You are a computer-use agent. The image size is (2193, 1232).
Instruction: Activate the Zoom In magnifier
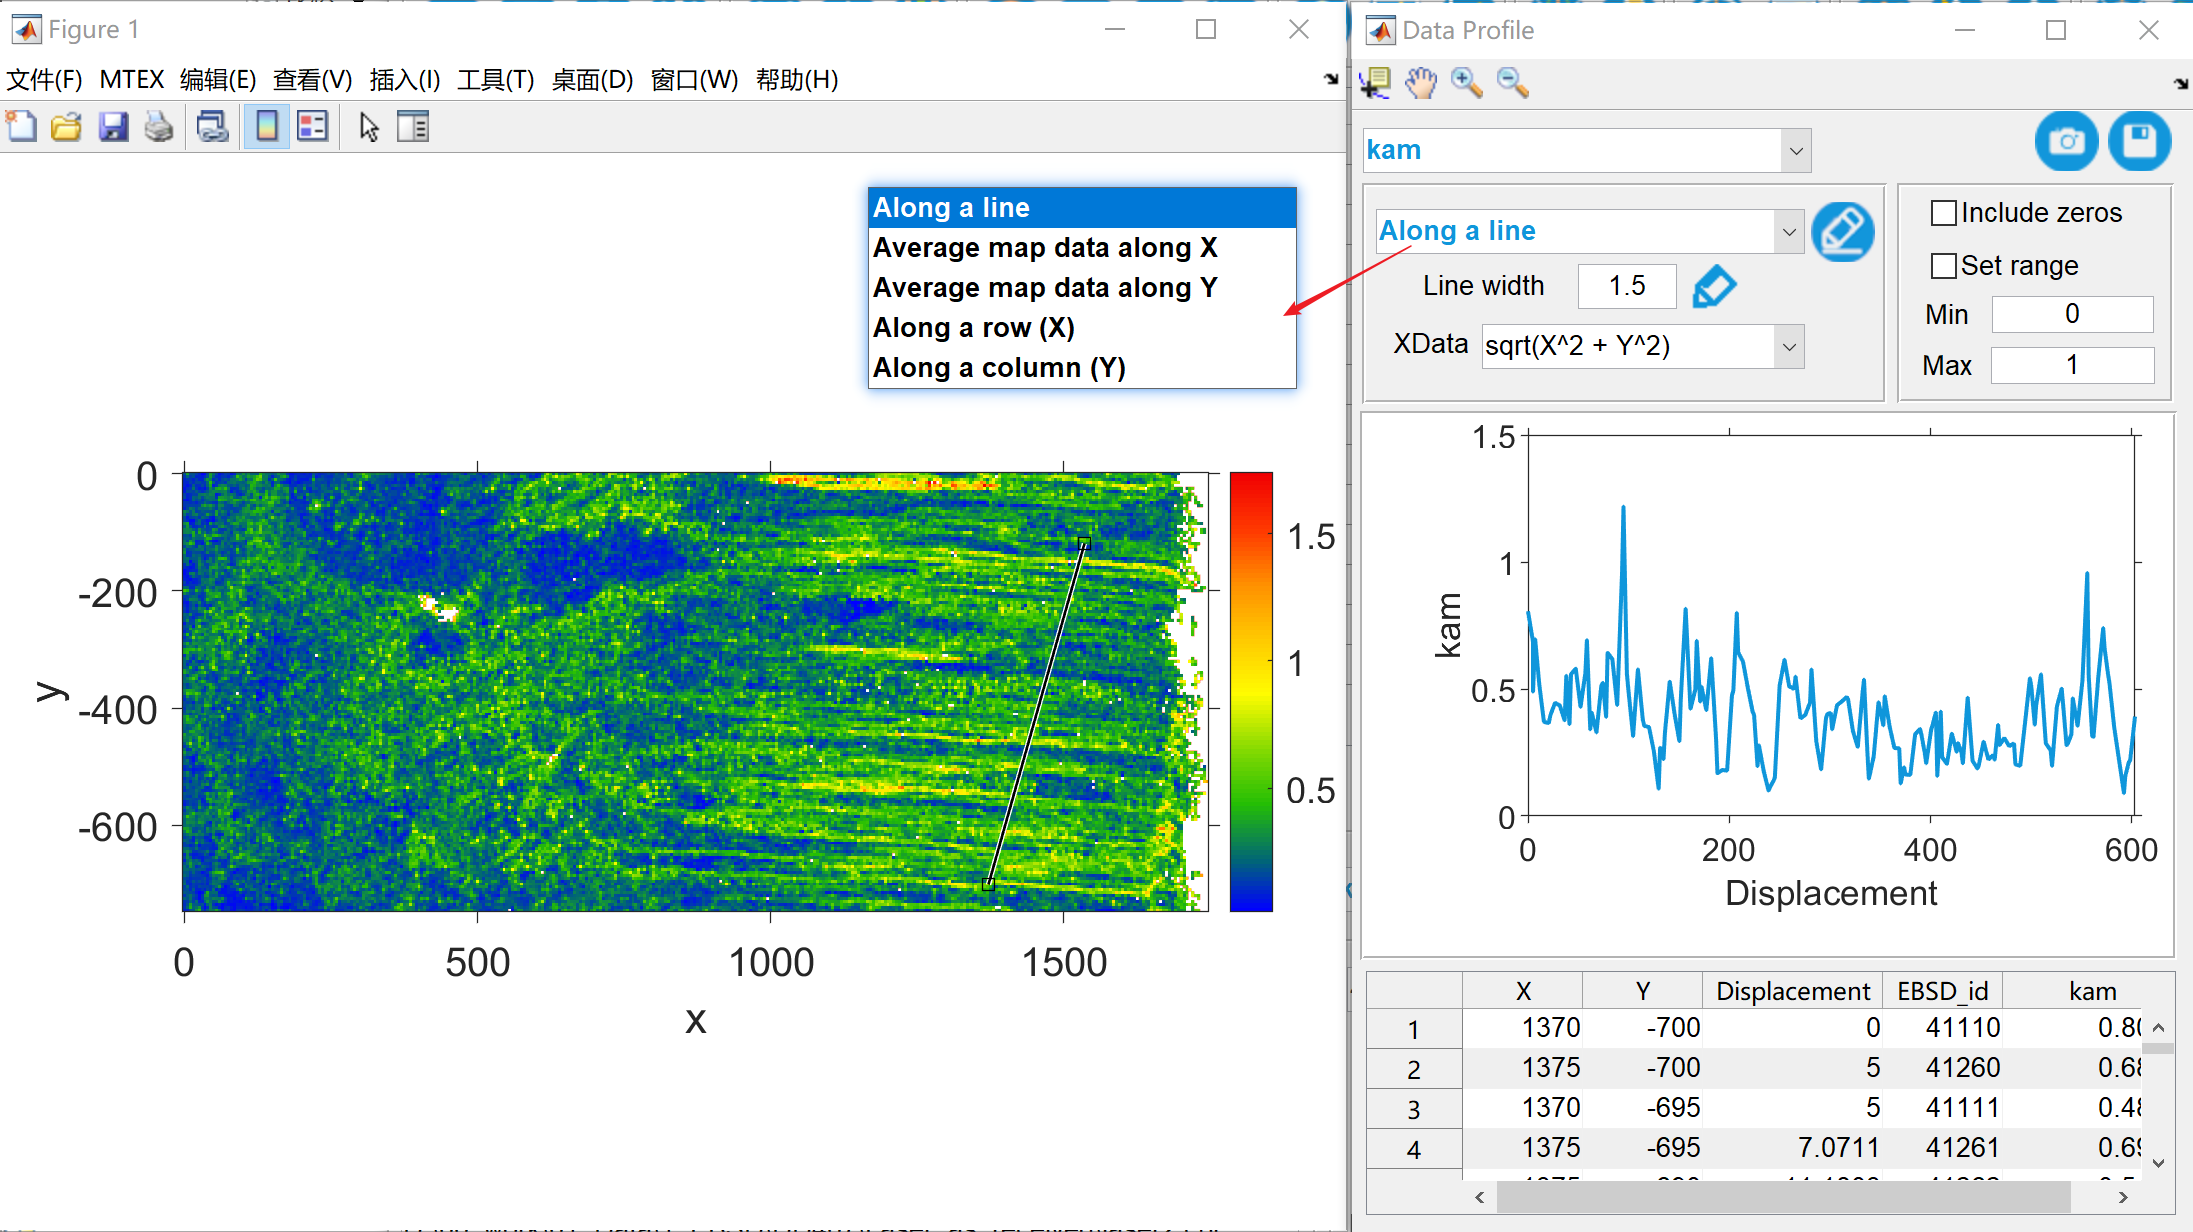point(1466,83)
